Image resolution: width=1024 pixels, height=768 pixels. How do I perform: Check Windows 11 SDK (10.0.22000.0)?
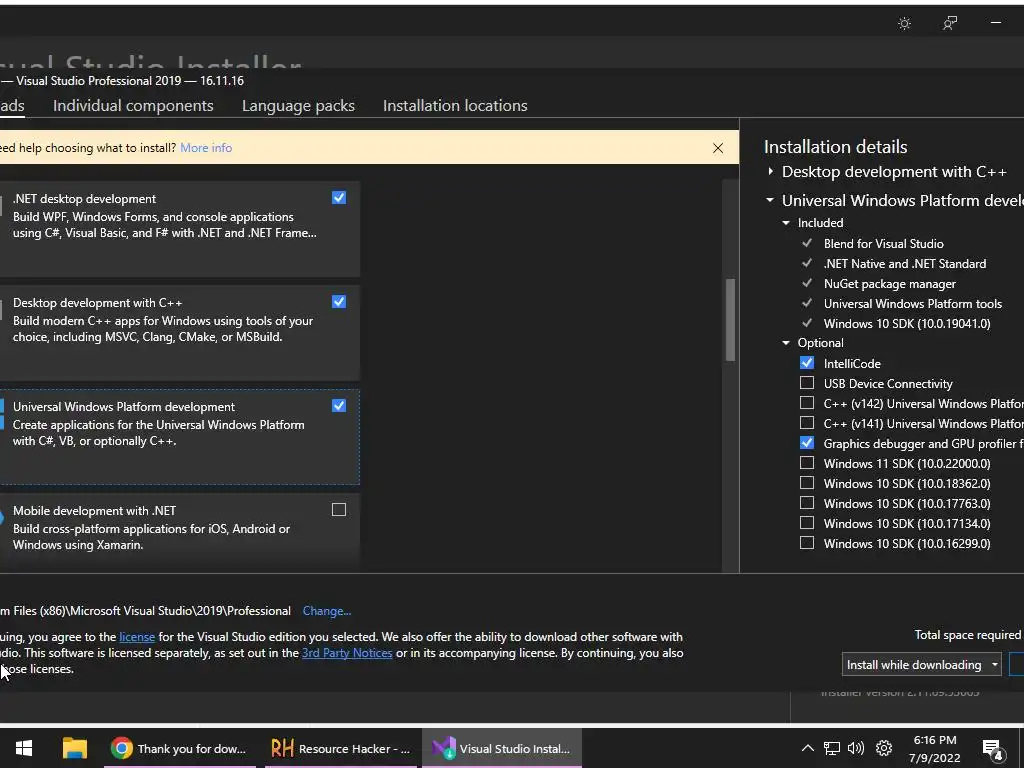point(807,463)
